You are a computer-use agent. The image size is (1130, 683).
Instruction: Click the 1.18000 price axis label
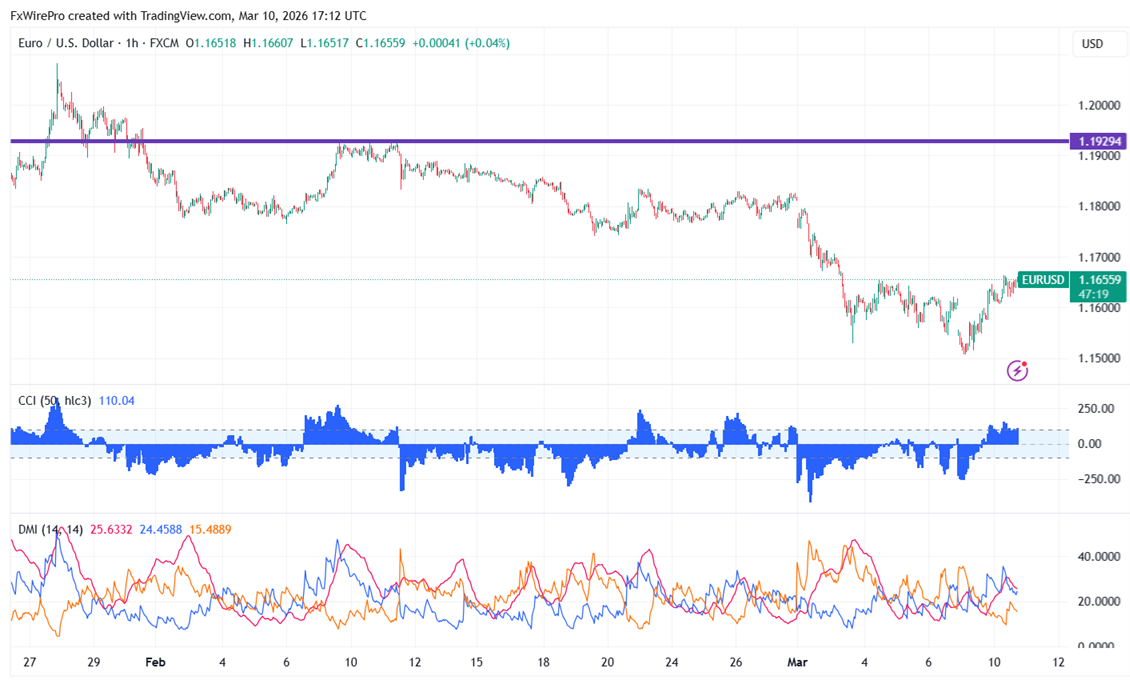(1099, 207)
